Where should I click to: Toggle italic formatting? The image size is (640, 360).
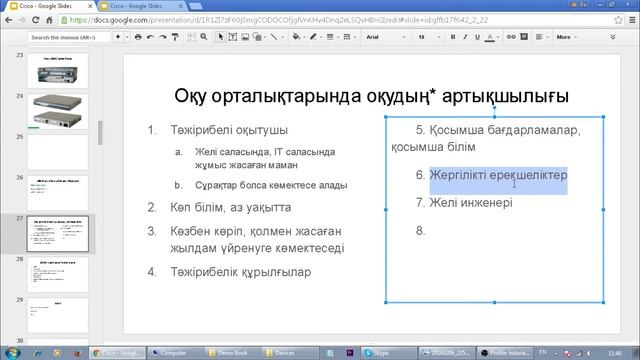[465, 37]
